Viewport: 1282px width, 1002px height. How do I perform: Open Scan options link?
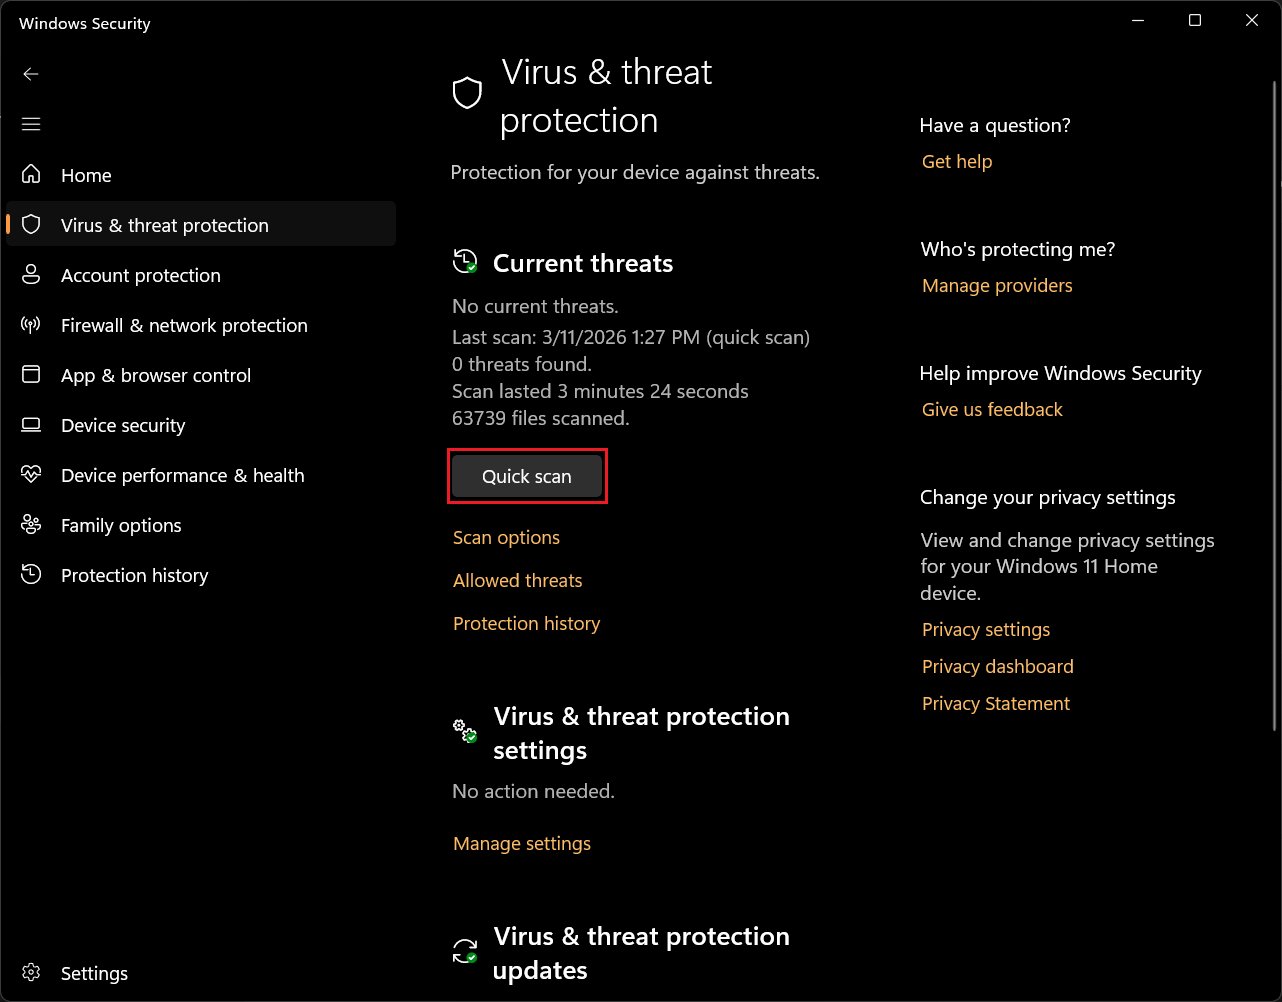pyautogui.click(x=506, y=538)
